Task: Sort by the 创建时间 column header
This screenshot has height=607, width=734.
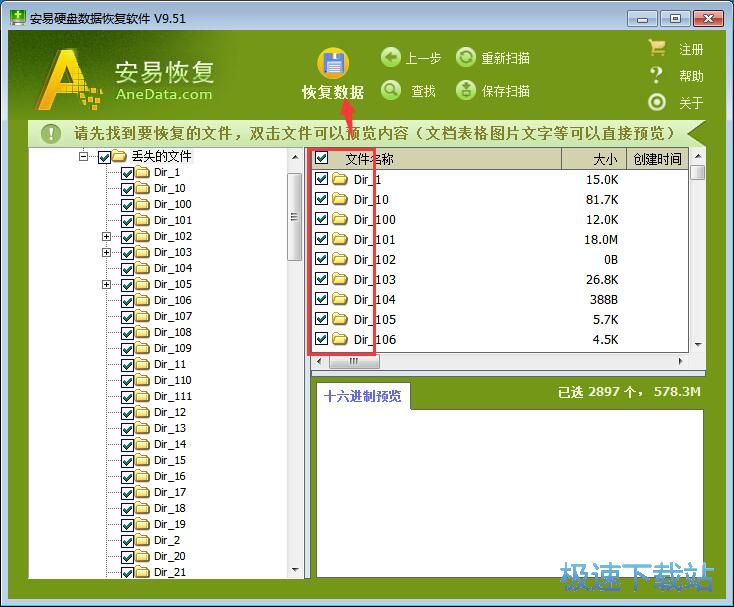Action: 657,159
